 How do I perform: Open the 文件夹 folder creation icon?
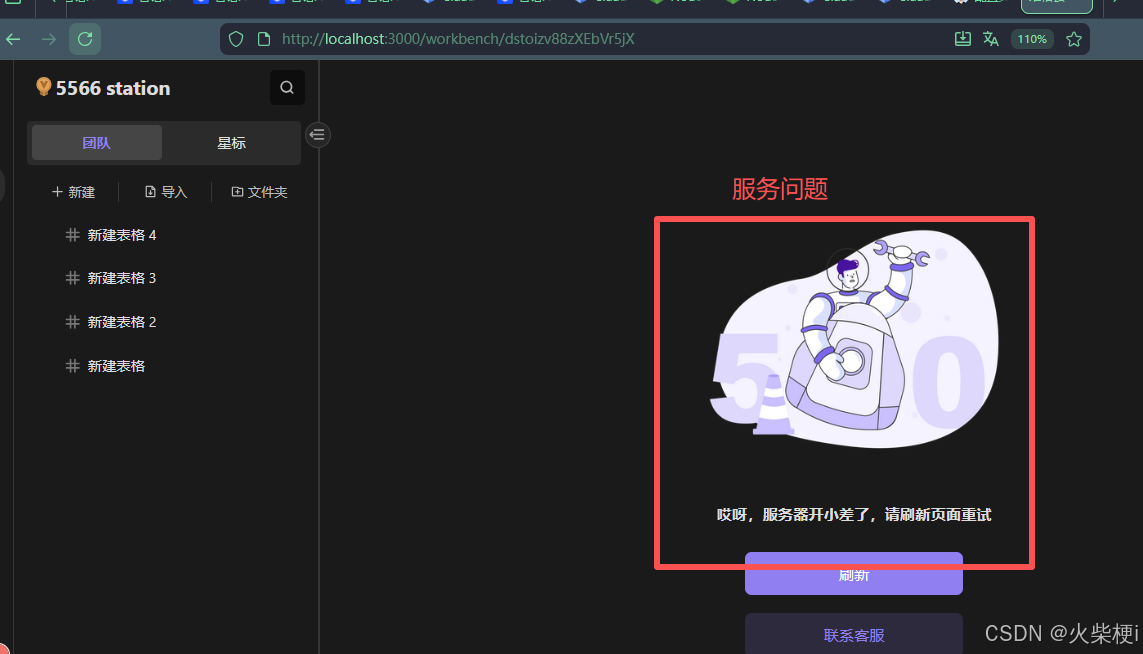pos(237,191)
